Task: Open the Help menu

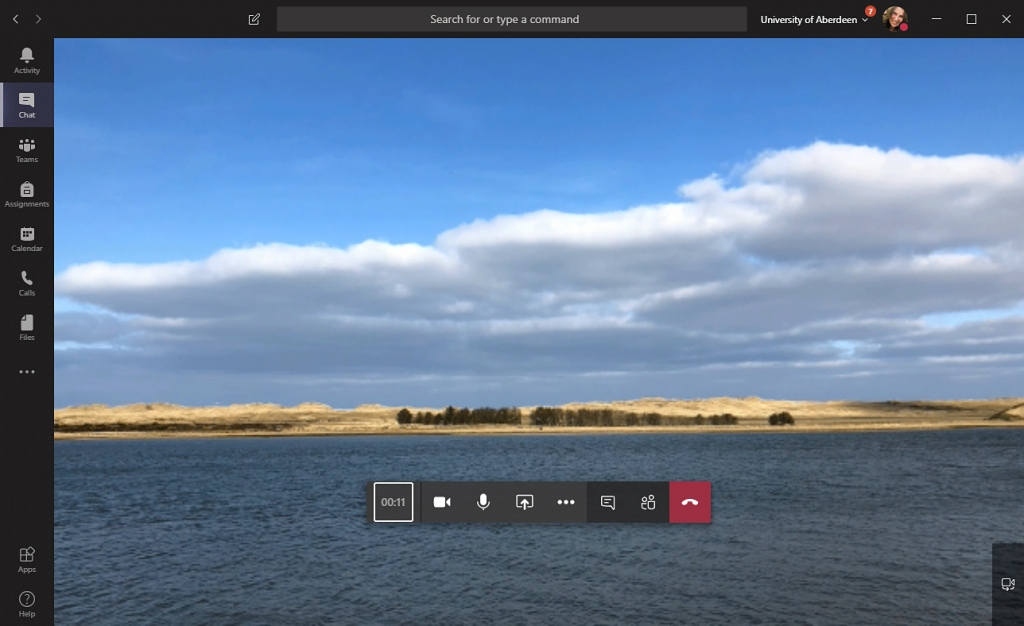Action: click(x=27, y=603)
